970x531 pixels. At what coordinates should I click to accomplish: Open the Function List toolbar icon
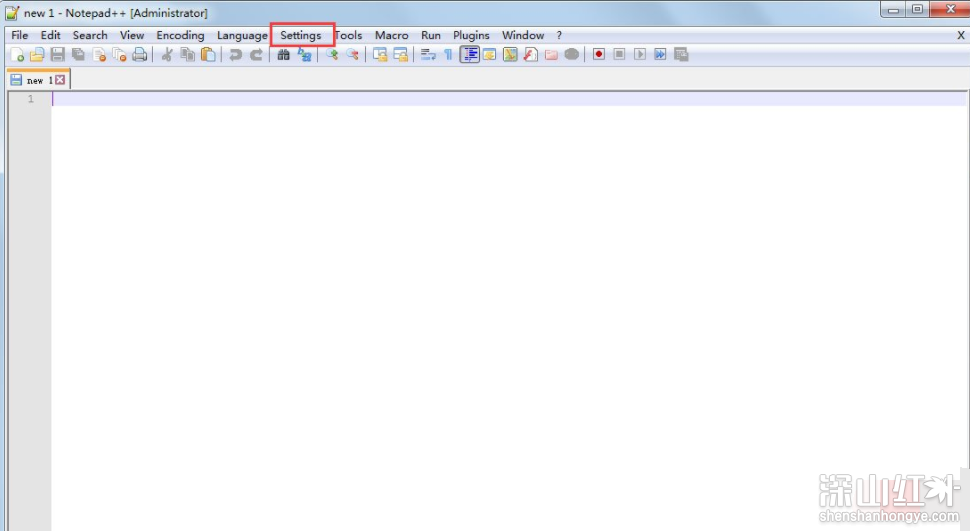click(531, 55)
